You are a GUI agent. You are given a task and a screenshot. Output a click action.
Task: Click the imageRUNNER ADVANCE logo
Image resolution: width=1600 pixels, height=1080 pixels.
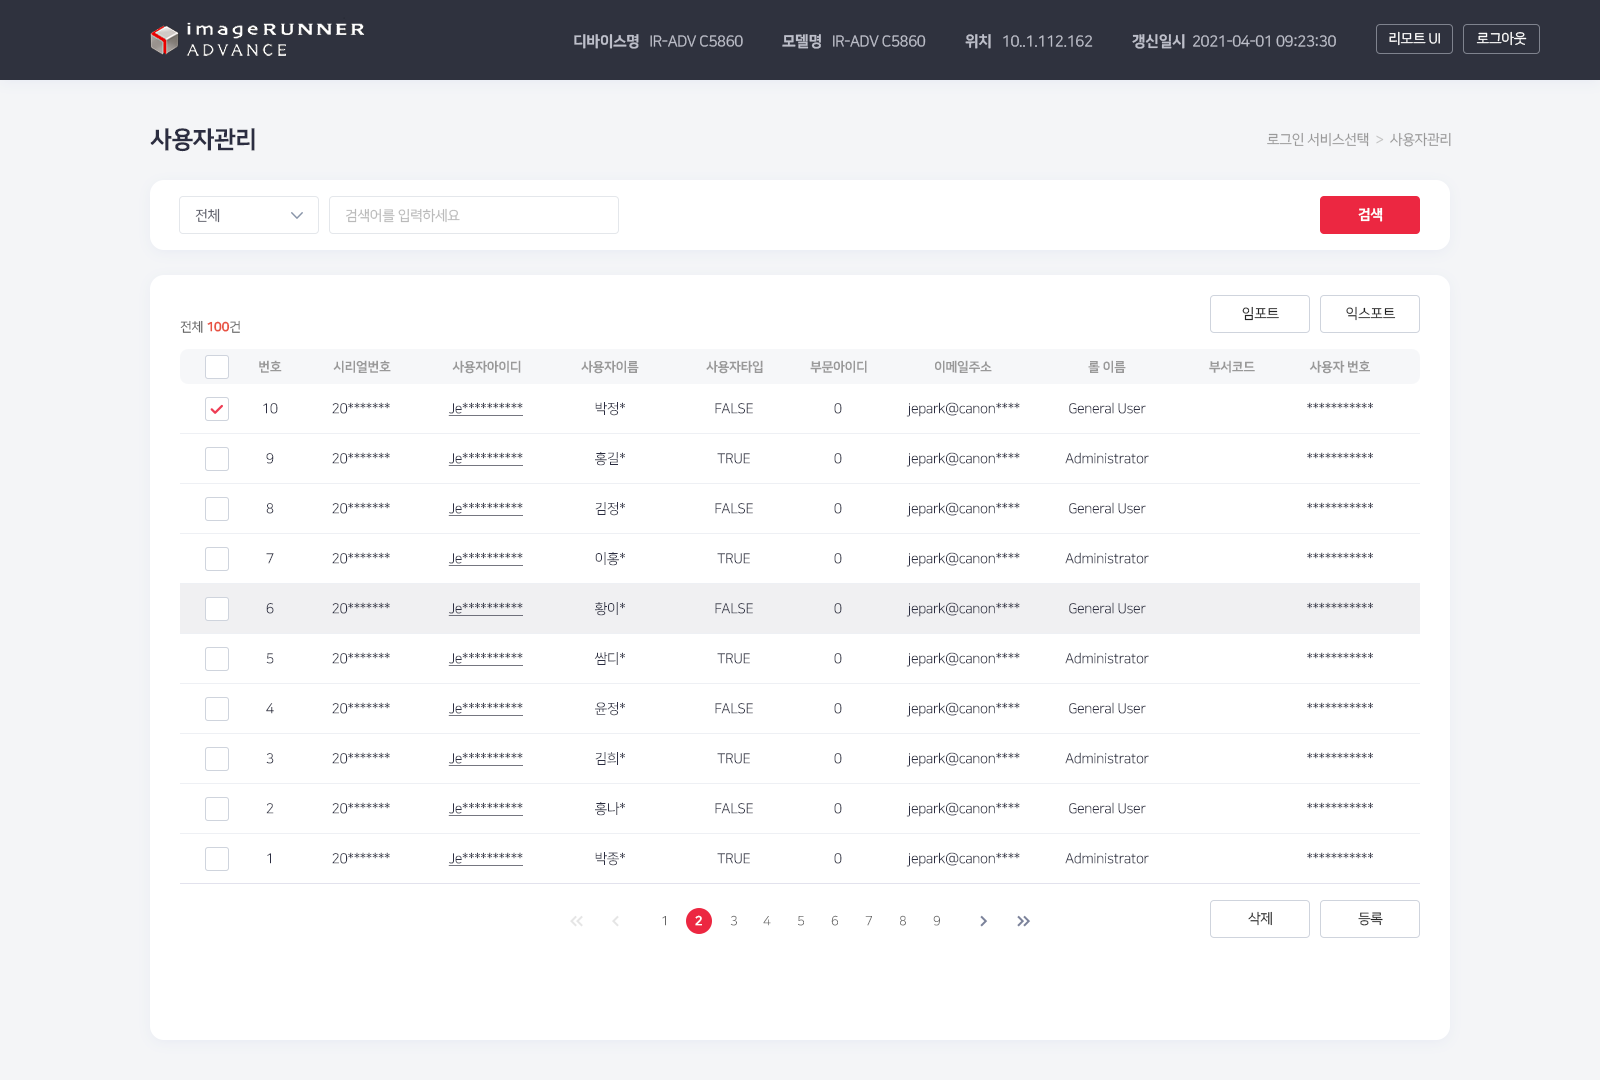pos(258,40)
